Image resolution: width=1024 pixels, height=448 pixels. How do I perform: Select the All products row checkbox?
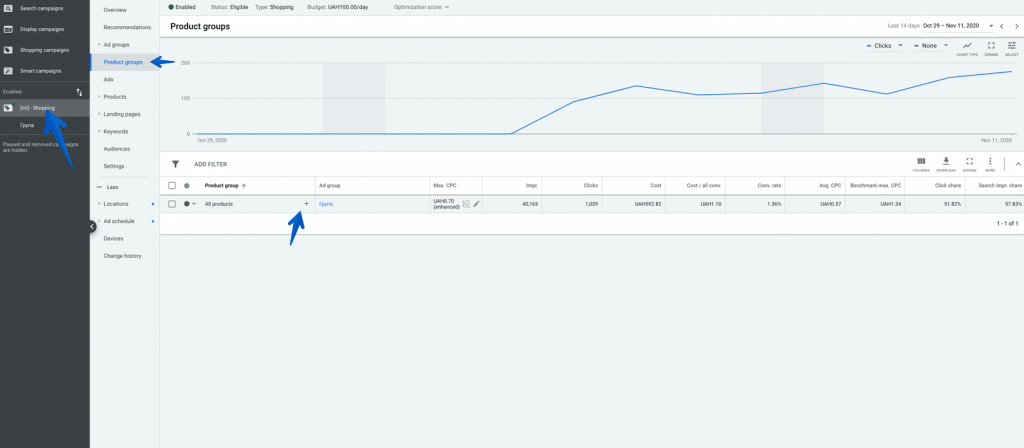tap(172, 204)
